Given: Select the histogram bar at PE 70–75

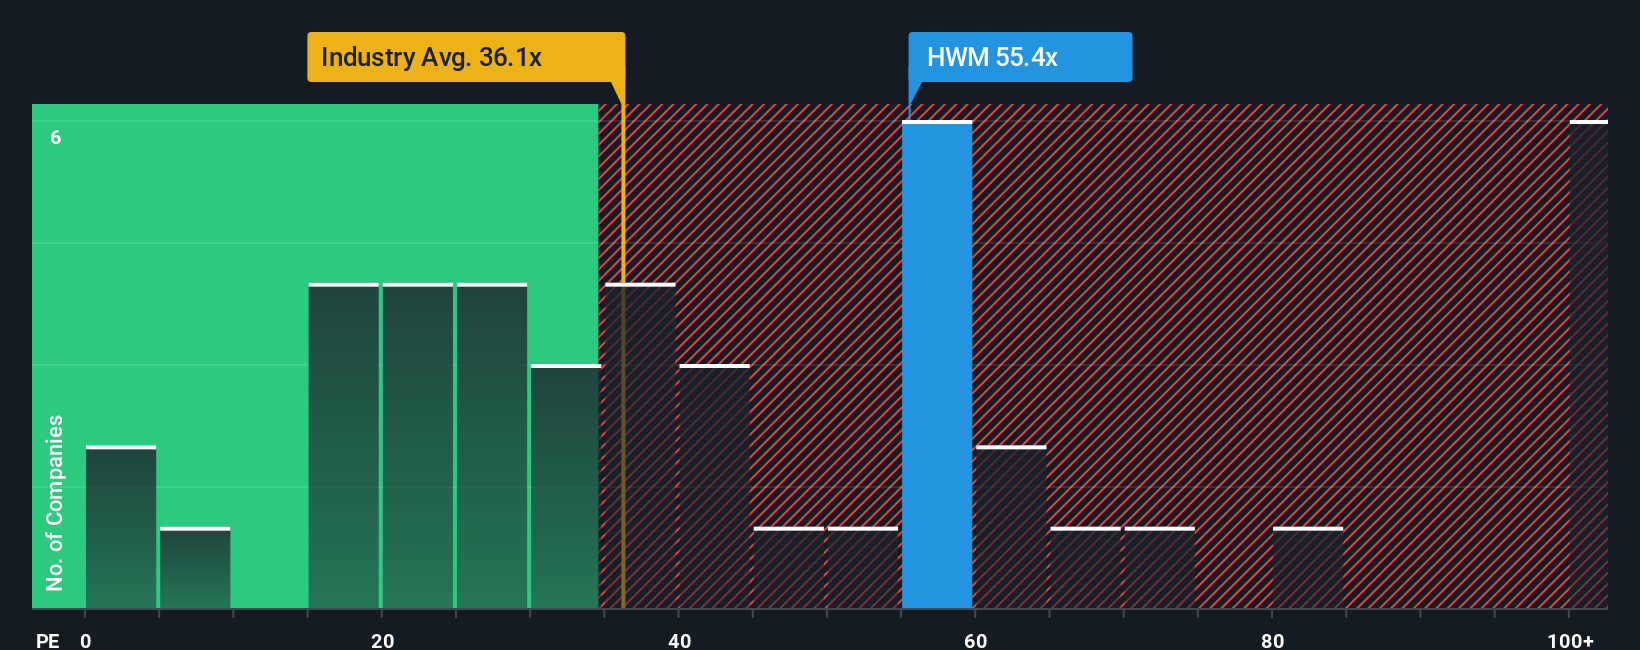Looking at the screenshot, I should (x=1159, y=568).
